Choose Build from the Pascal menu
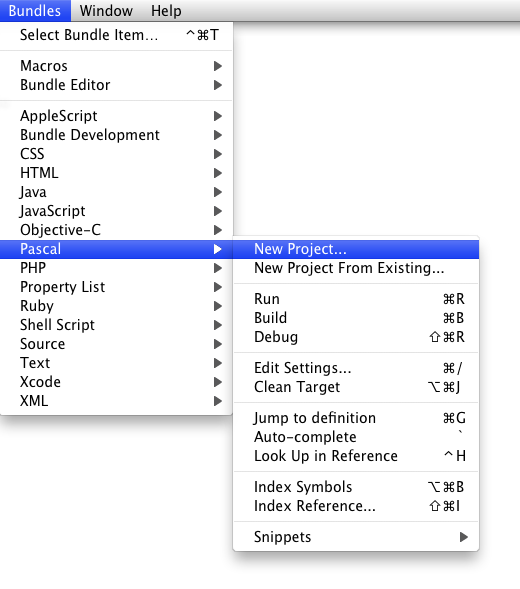520x589 pixels. 356,318
